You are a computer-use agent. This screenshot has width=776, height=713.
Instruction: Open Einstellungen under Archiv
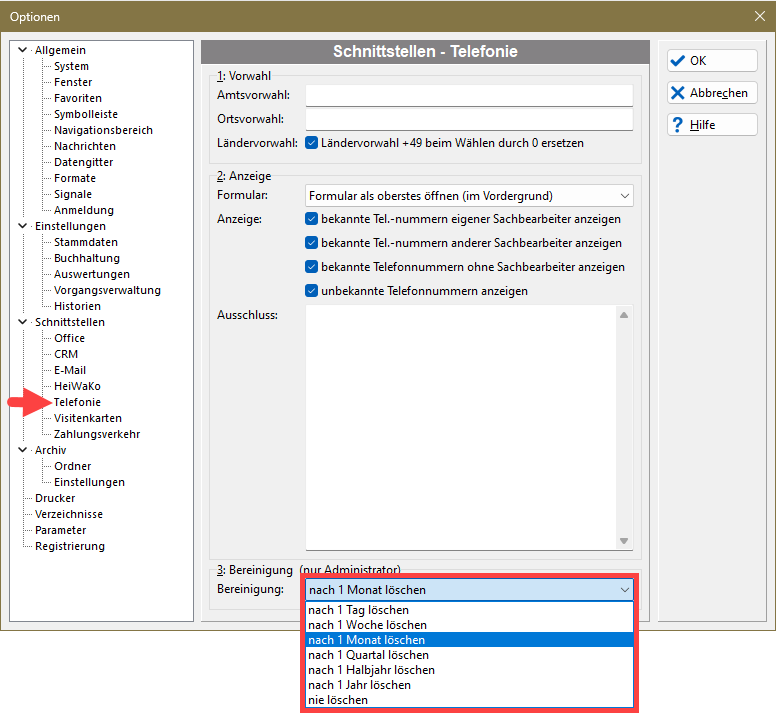coord(89,482)
